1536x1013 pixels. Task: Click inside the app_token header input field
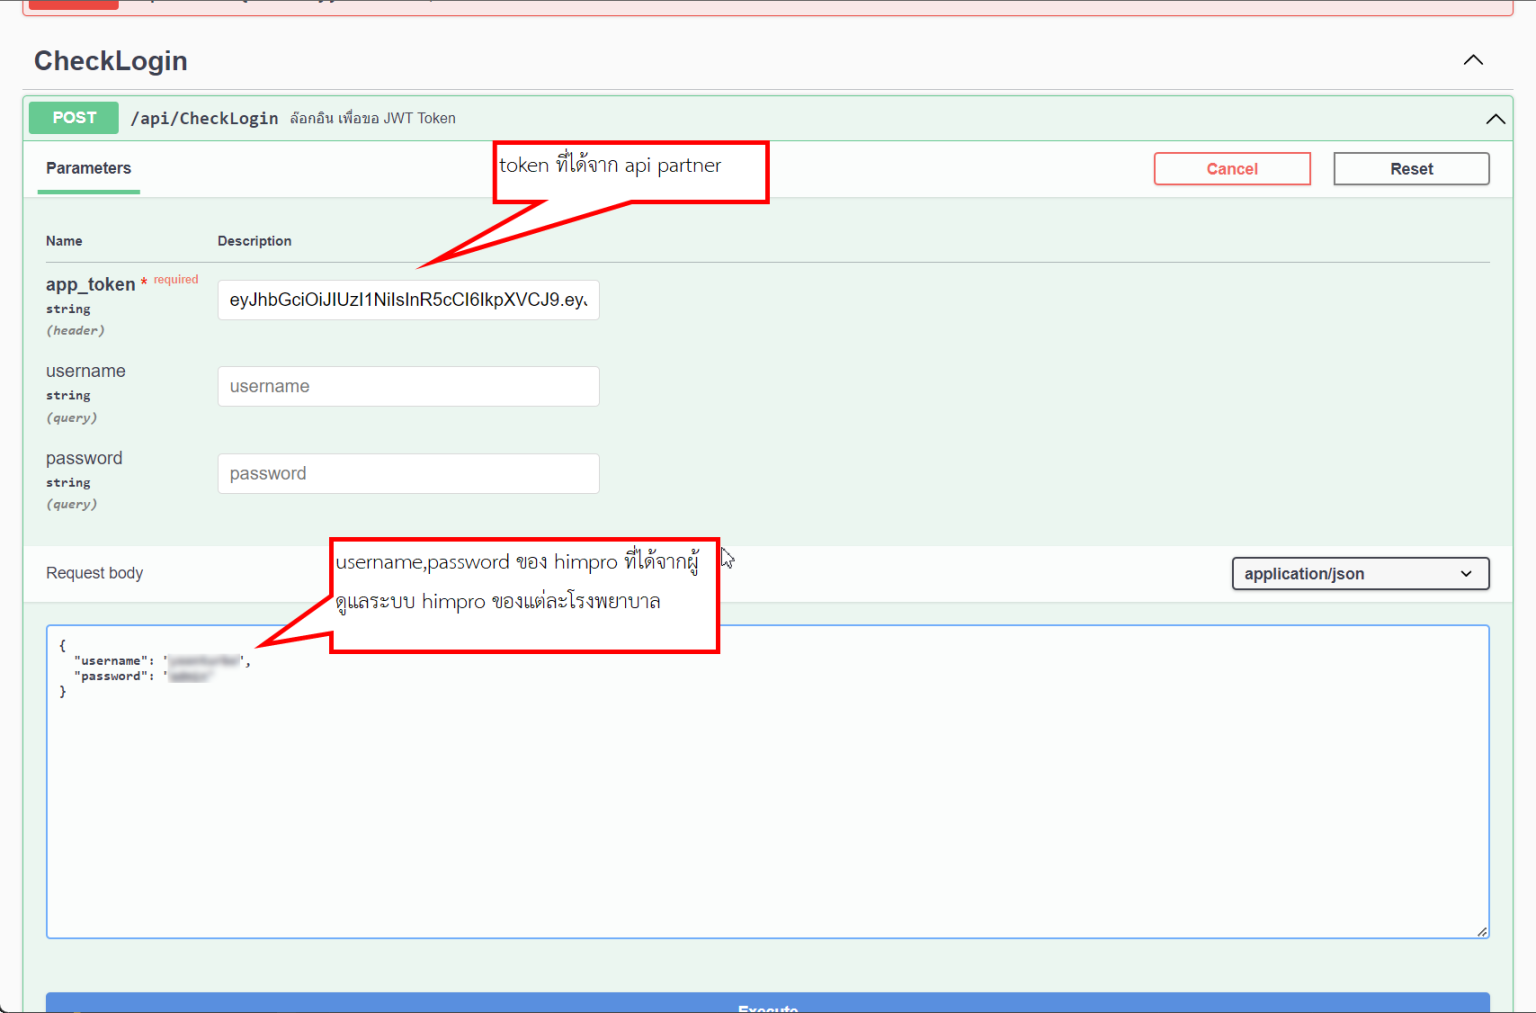click(x=408, y=300)
